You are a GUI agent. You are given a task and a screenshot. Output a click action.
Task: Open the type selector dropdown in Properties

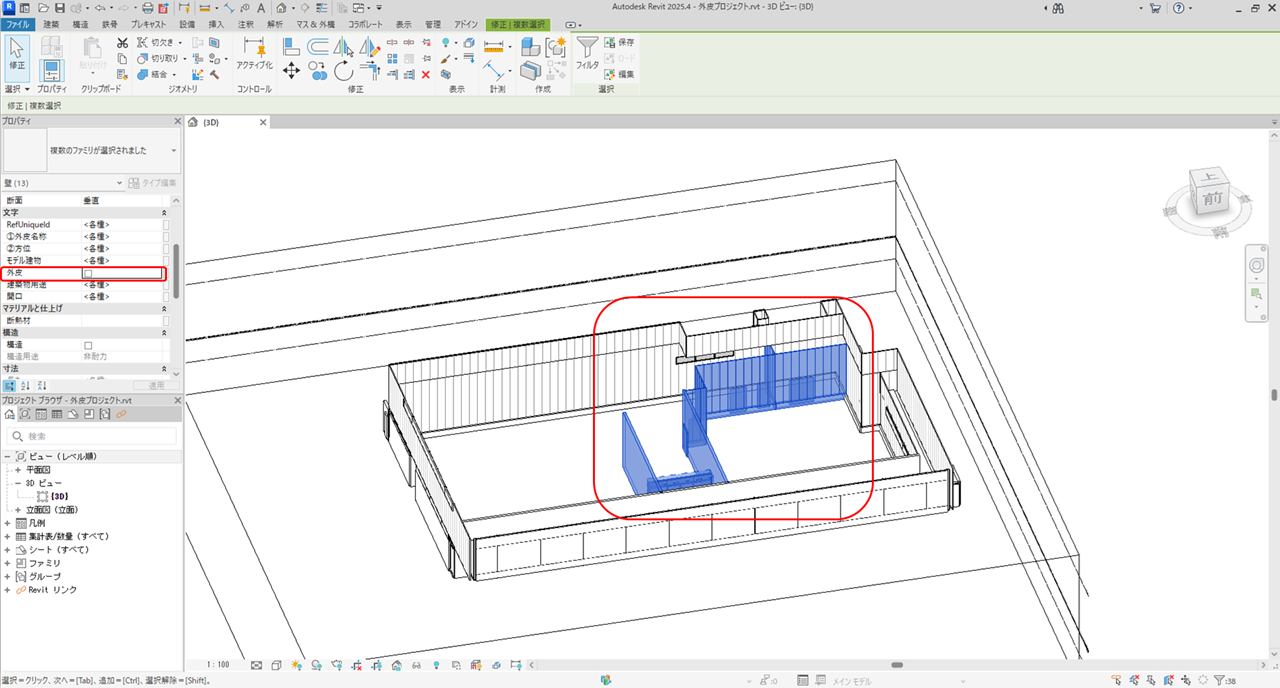[174, 150]
